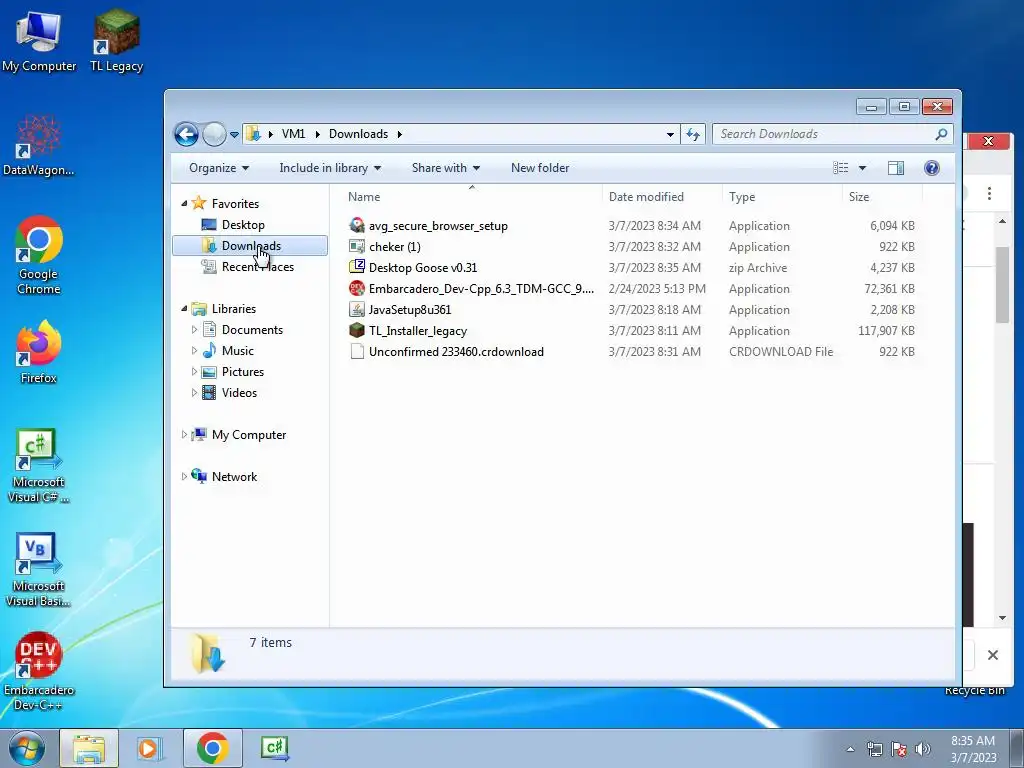Open the view options dropdown arrow

coord(862,168)
